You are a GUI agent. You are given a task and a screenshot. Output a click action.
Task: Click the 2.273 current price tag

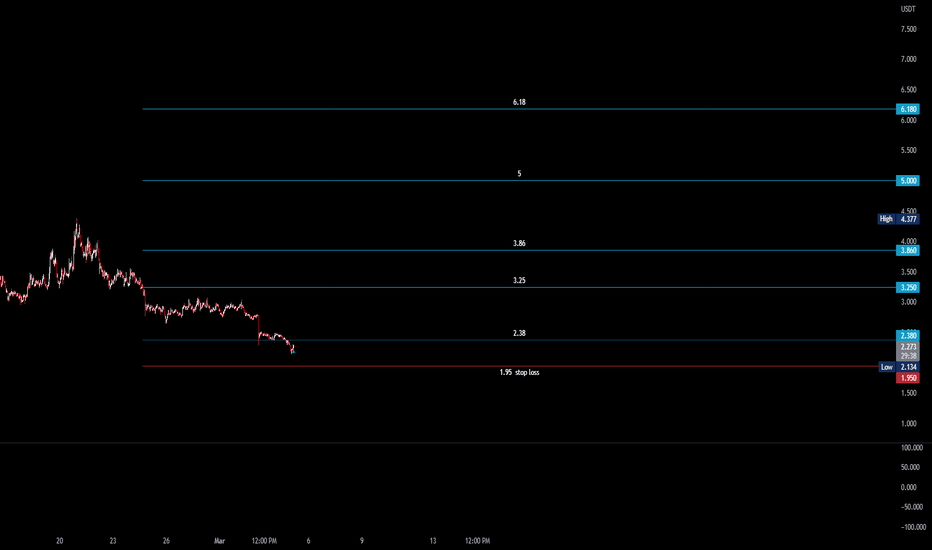[x=908, y=346]
